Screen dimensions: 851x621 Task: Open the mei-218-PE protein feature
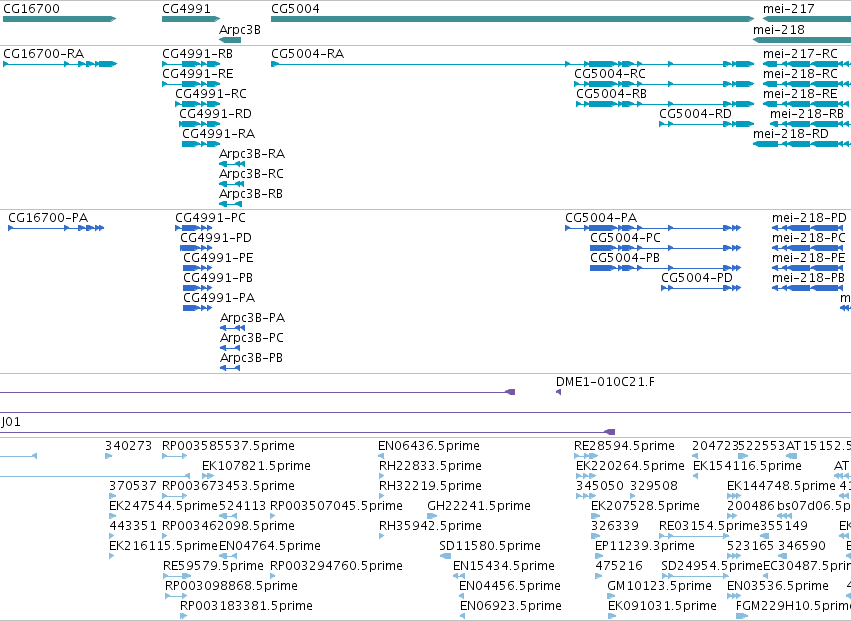click(808, 268)
